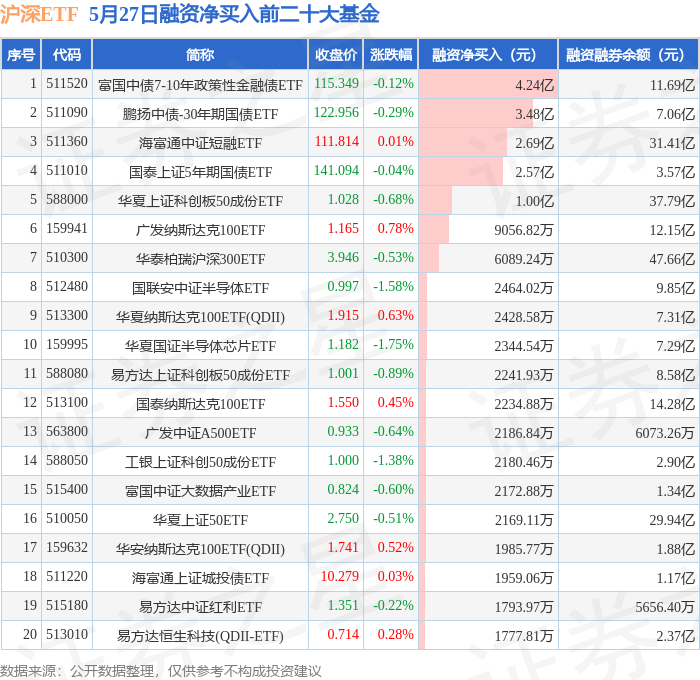Click balance value 6073.26万
This screenshot has height=680, width=700.
(665, 433)
